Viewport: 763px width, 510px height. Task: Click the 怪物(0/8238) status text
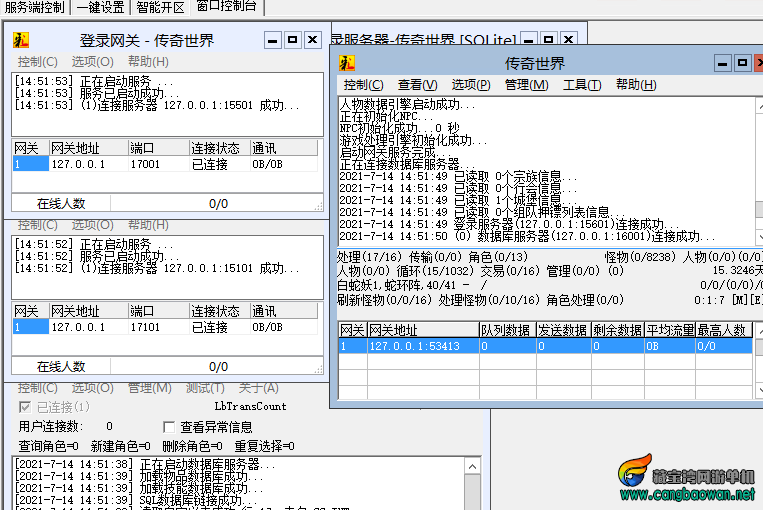640,257
